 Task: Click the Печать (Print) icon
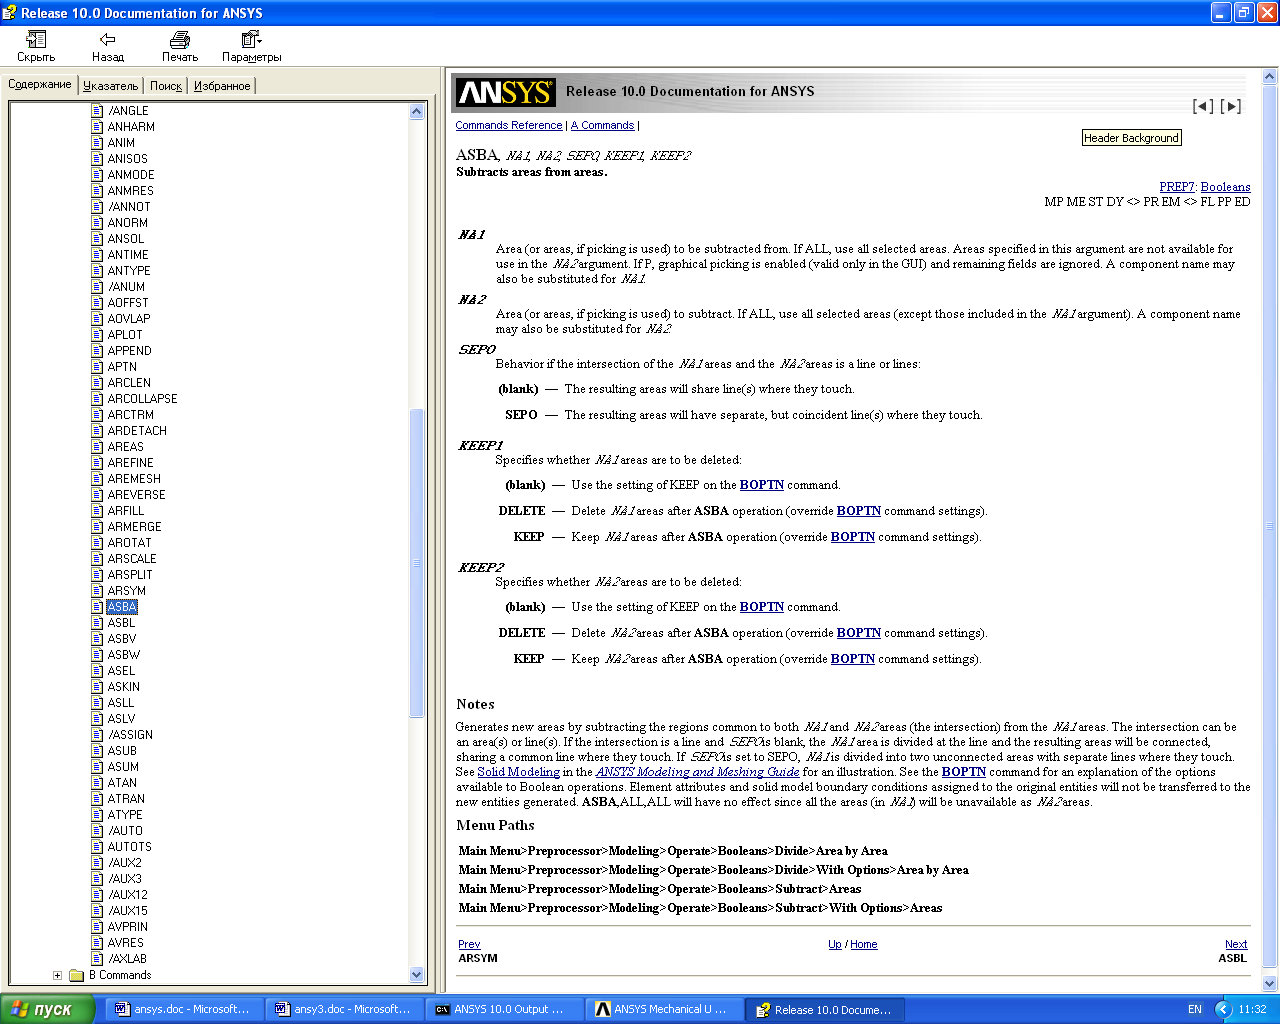180,40
